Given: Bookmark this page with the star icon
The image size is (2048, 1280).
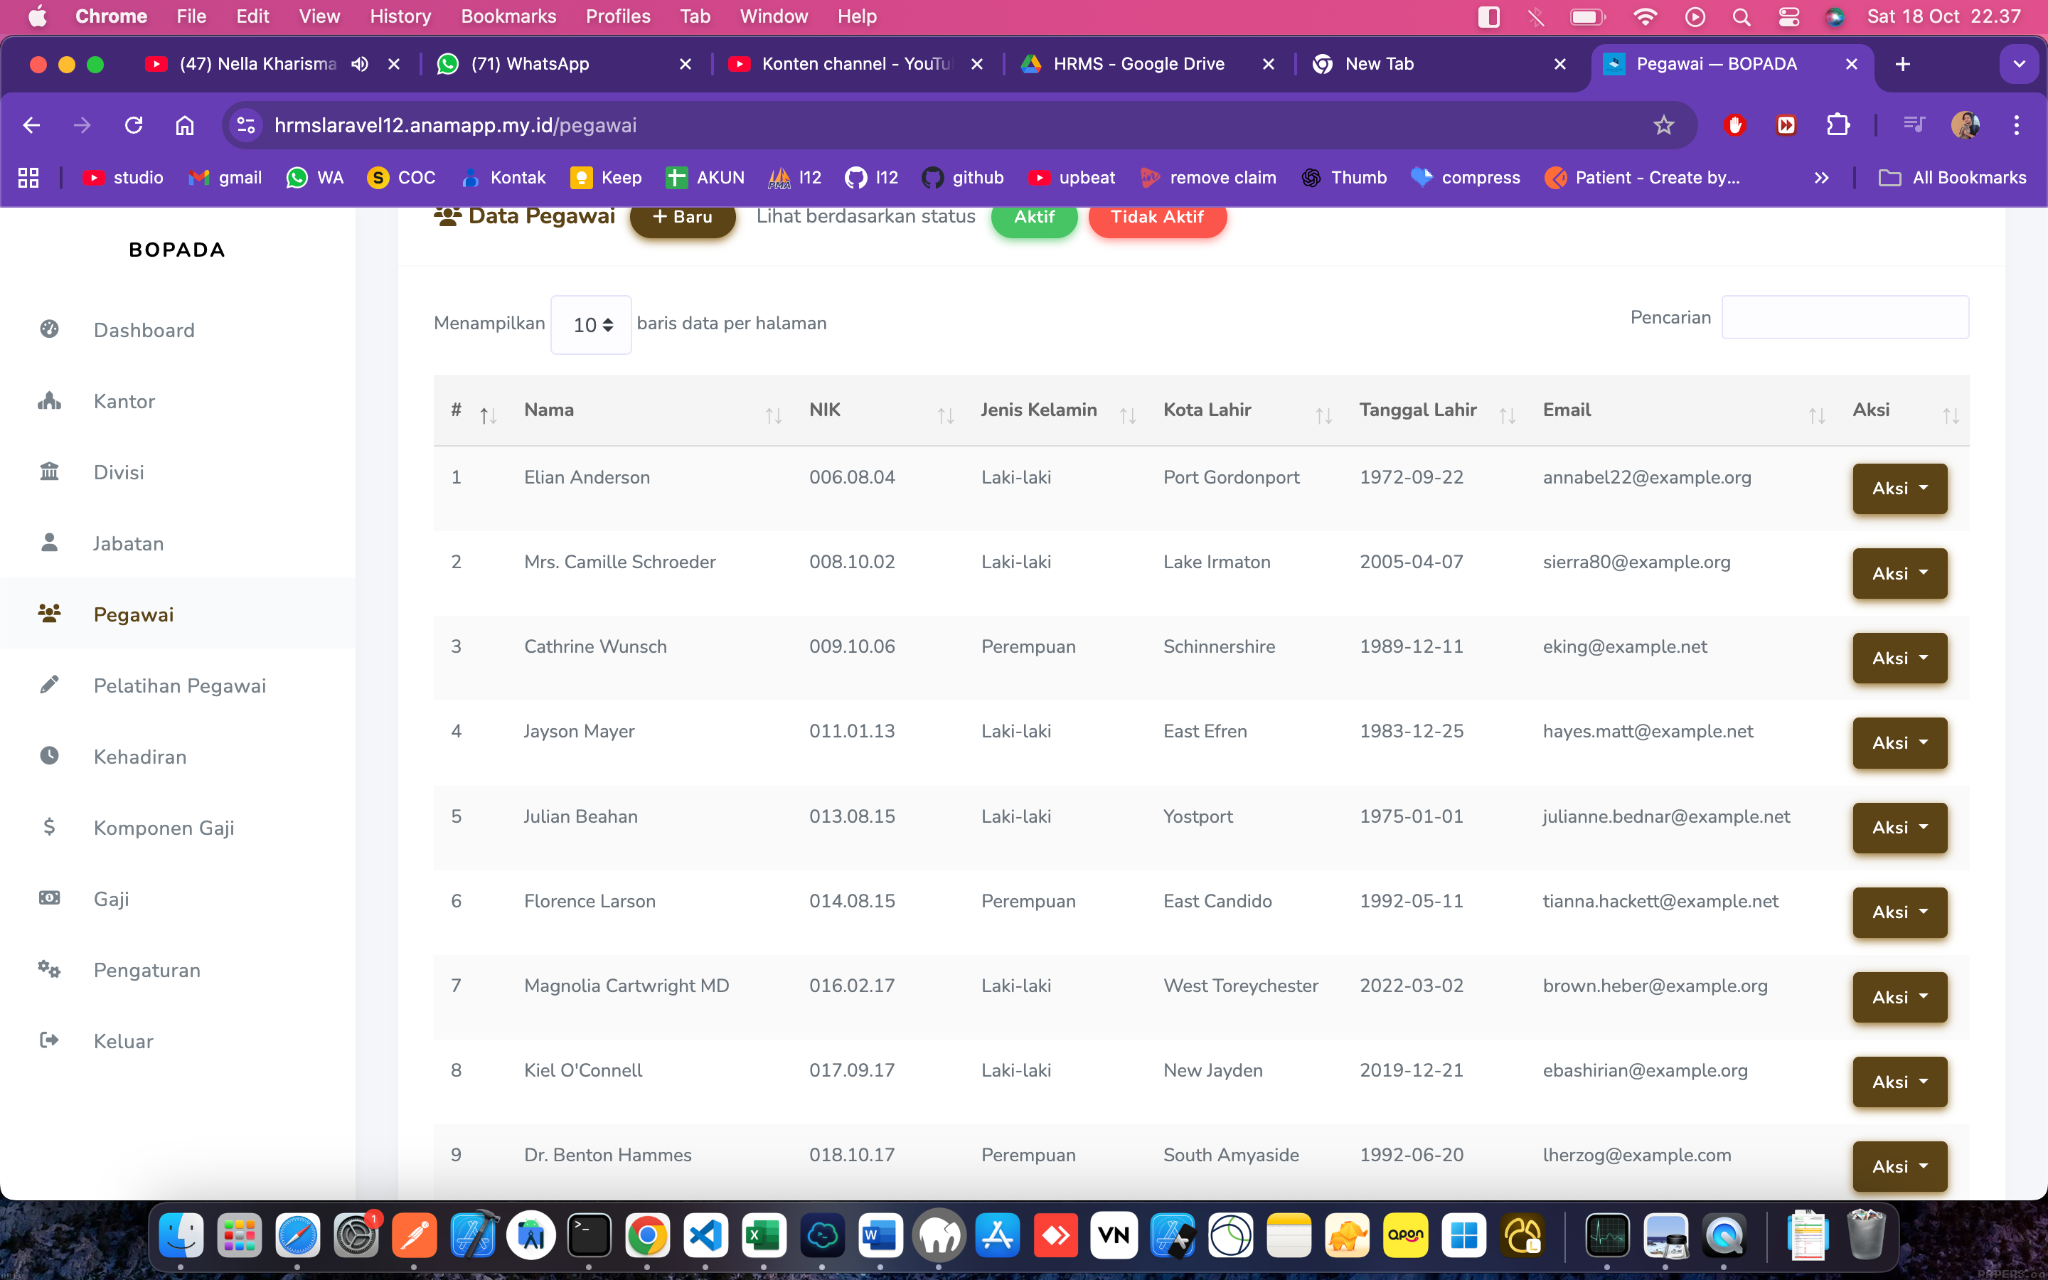Looking at the screenshot, I should [1663, 125].
